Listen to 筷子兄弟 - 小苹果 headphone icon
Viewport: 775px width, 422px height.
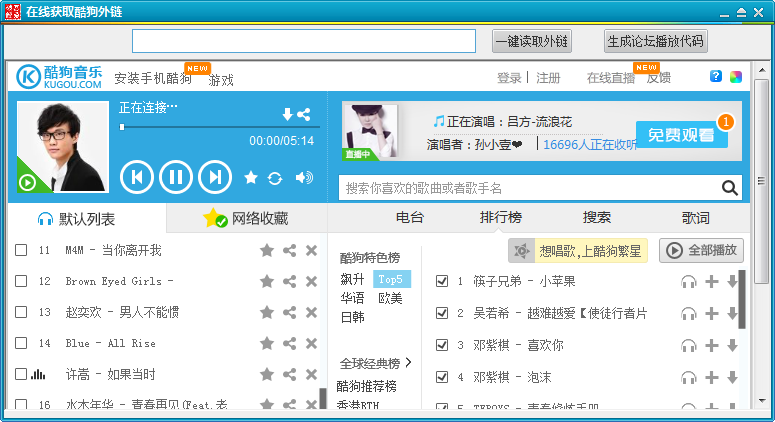coord(689,282)
